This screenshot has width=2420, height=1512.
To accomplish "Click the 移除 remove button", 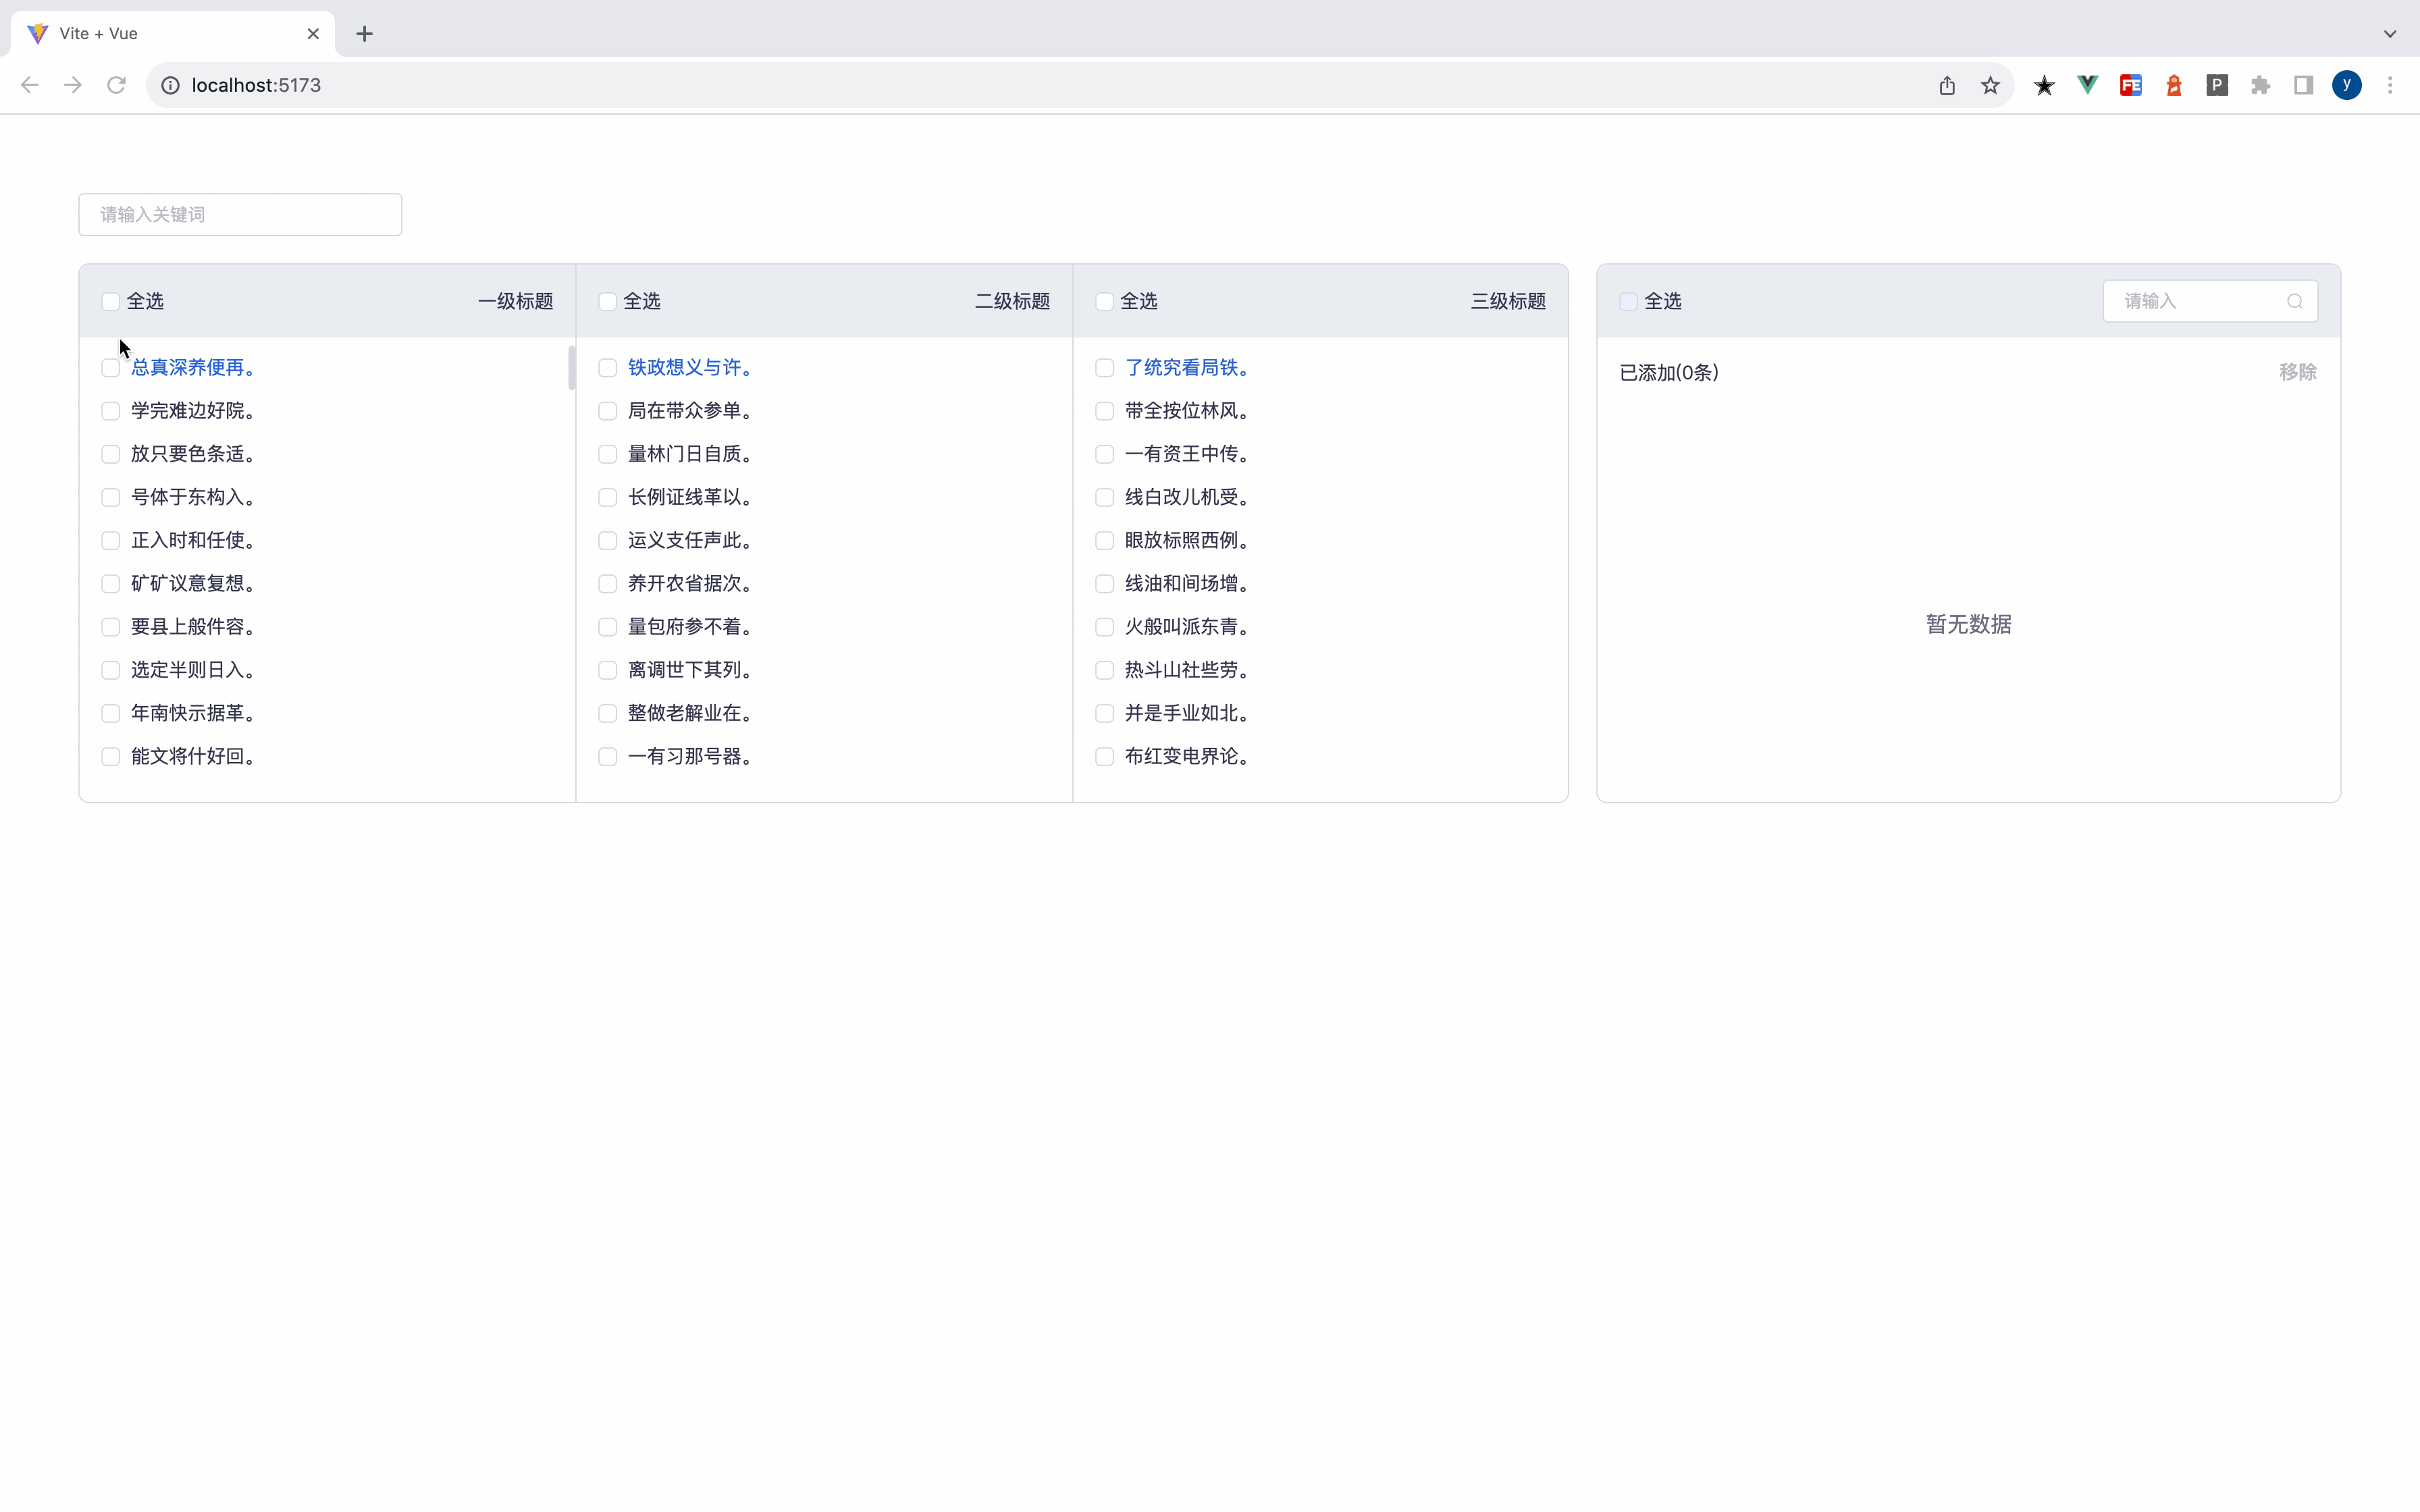I will (x=2297, y=372).
